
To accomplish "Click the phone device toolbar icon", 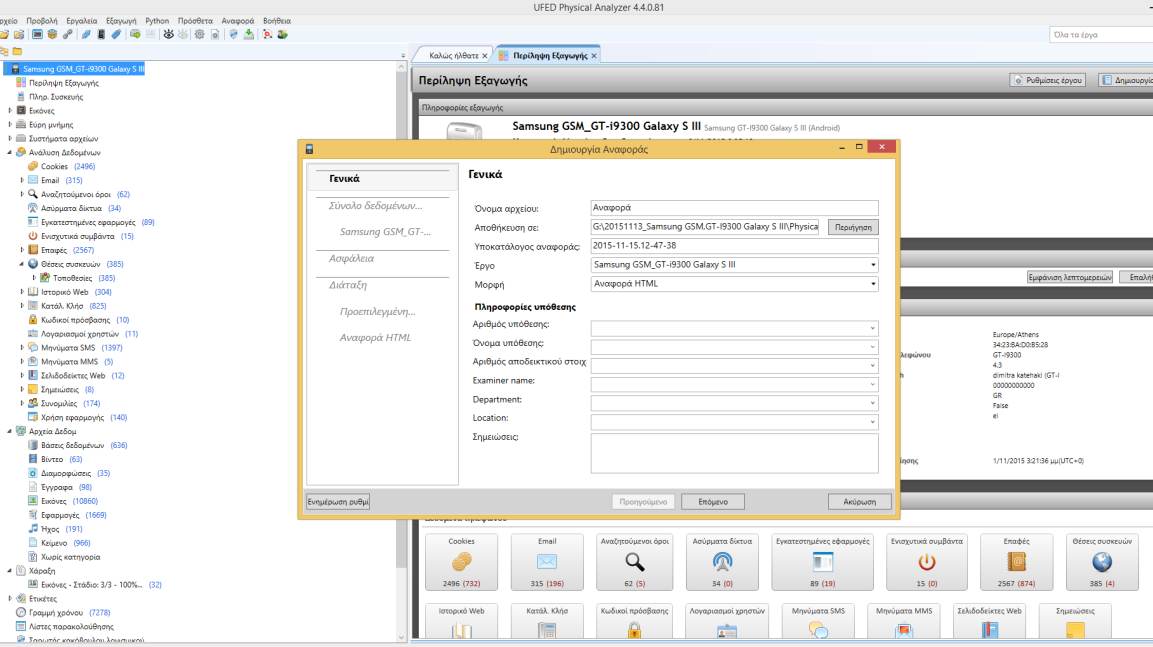I will coord(101,35).
